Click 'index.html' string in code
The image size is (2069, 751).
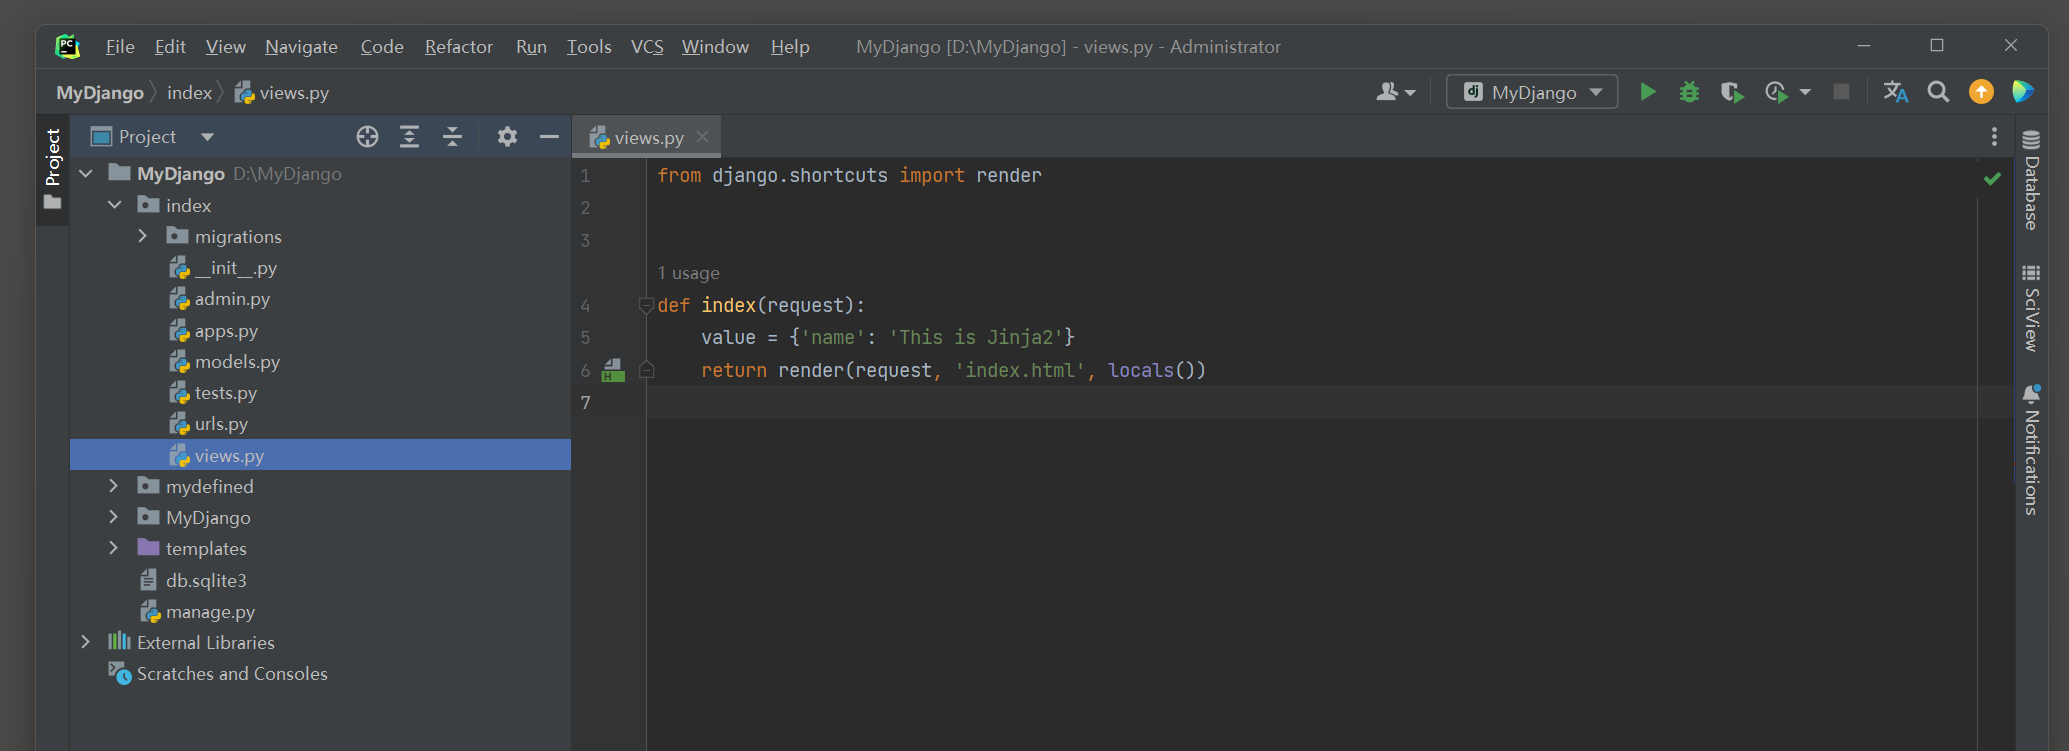1020,371
